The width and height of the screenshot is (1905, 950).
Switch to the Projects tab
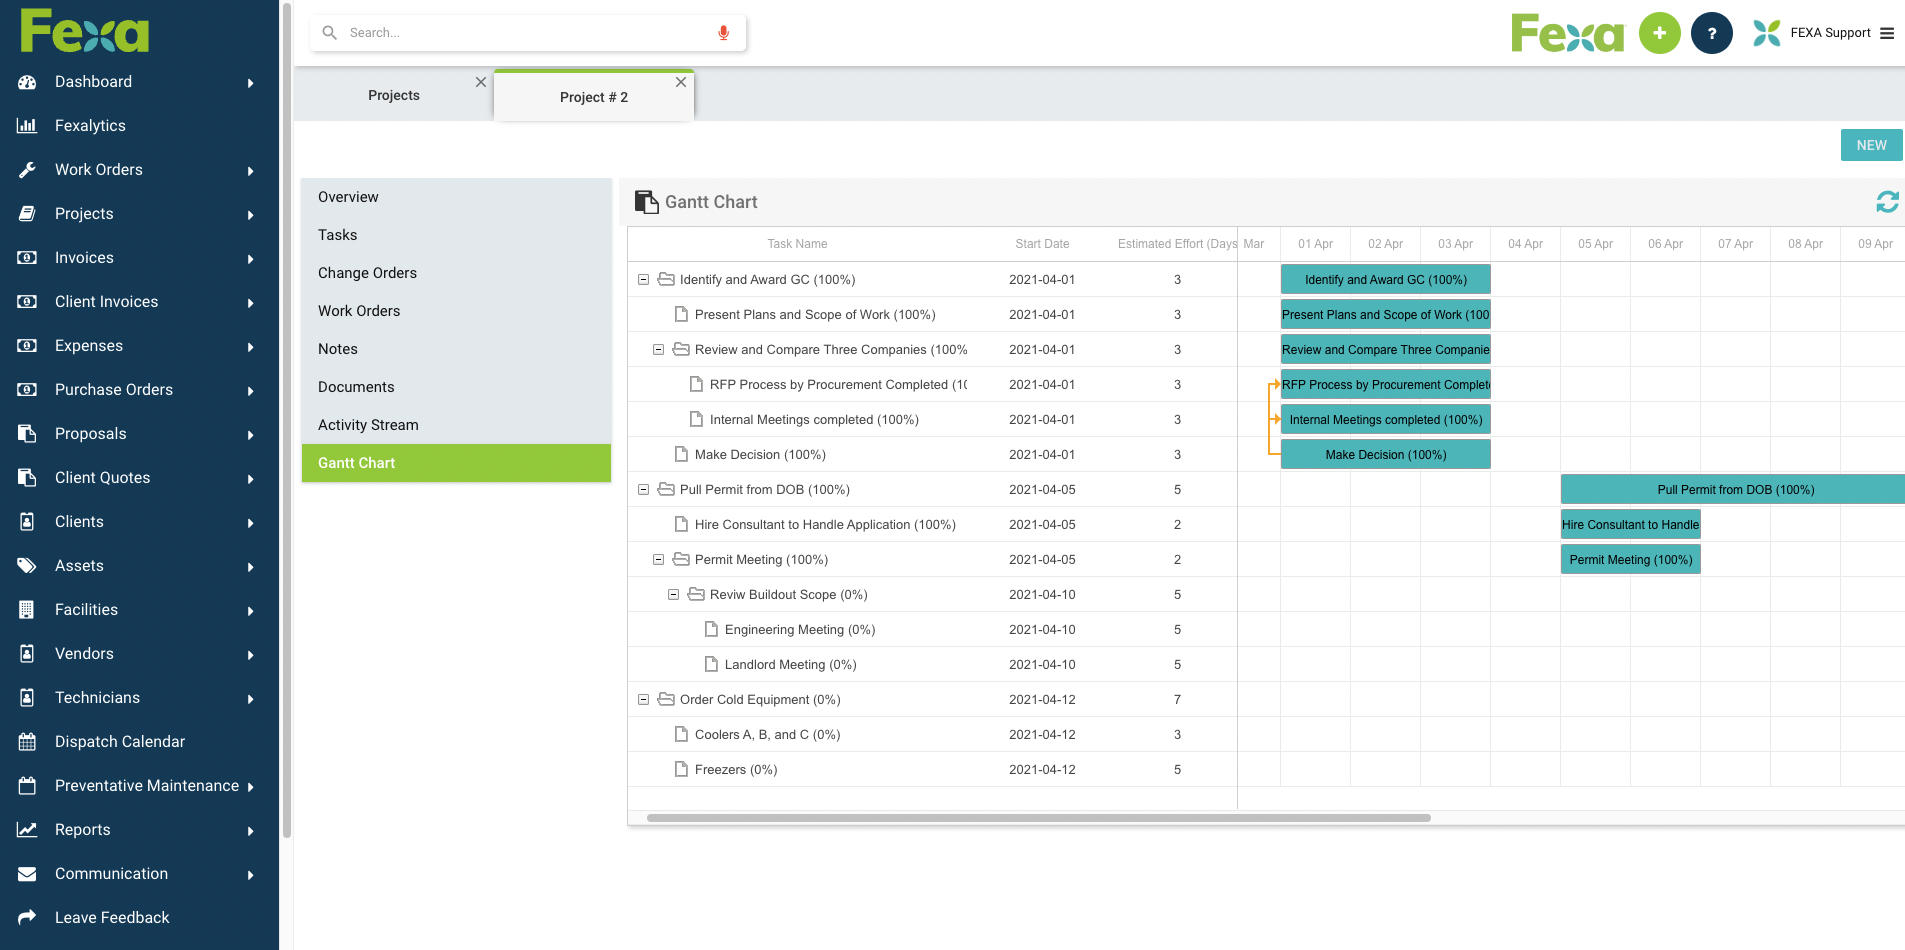(393, 94)
